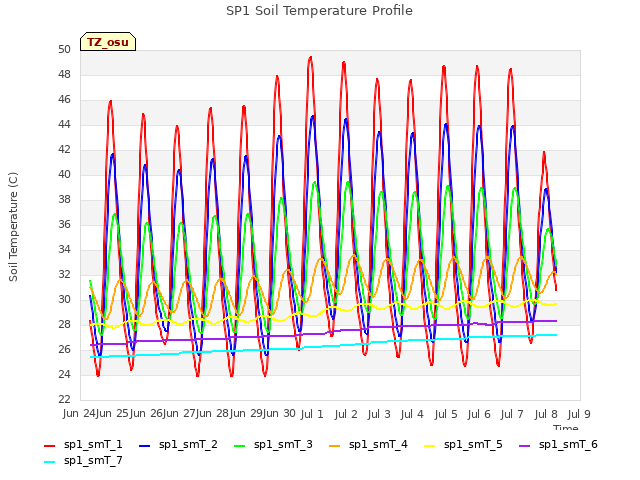Click the red sp1_smT_1 legend swatch
The width and height of the screenshot is (640, 480).
pos(49,446)
